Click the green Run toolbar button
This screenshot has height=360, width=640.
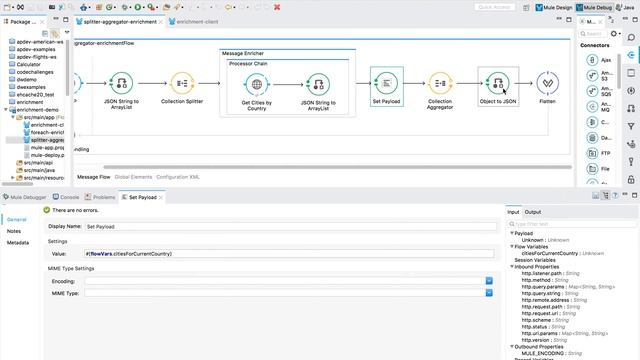pyautogui.click(x=138, y=7)
